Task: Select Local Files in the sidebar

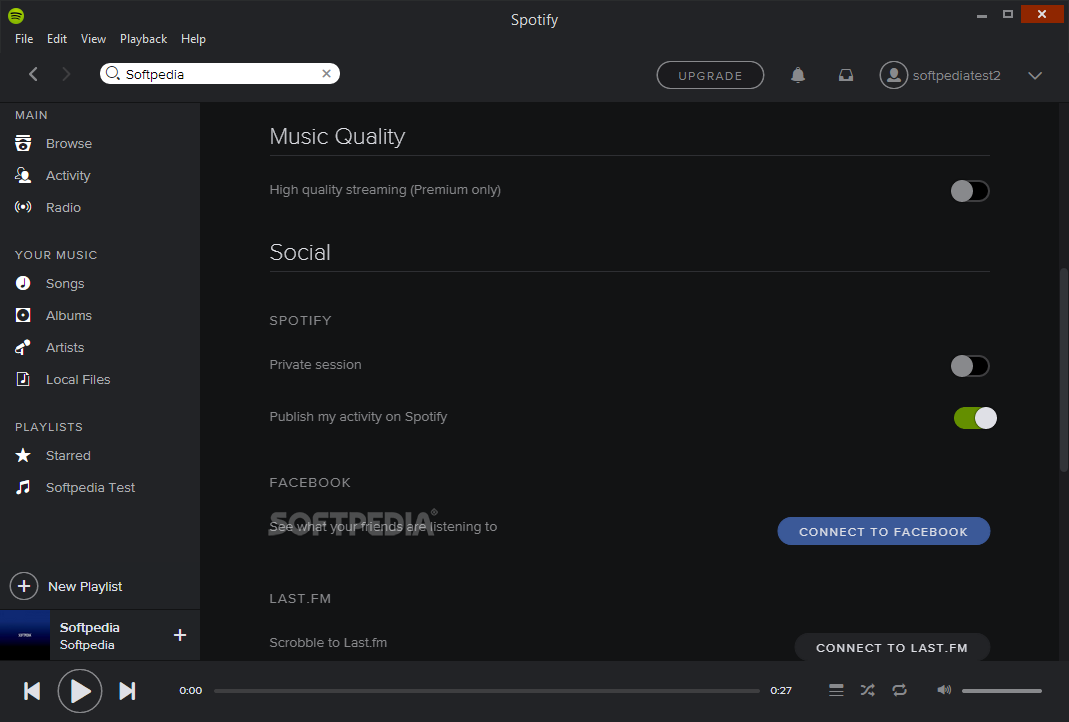Action: coord(78,380)
